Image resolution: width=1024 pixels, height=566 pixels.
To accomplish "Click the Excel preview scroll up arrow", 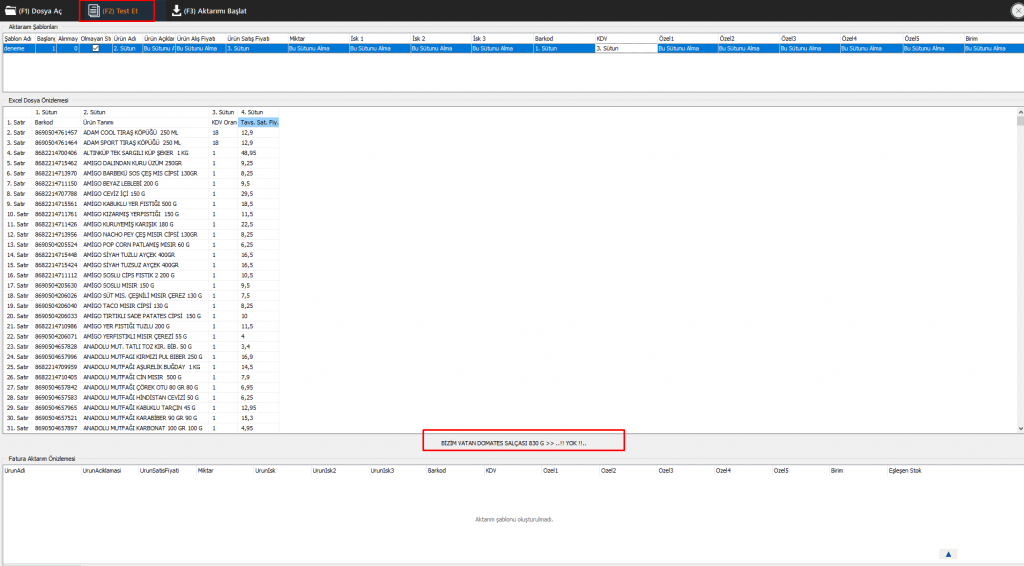I will pos(1020,112).
